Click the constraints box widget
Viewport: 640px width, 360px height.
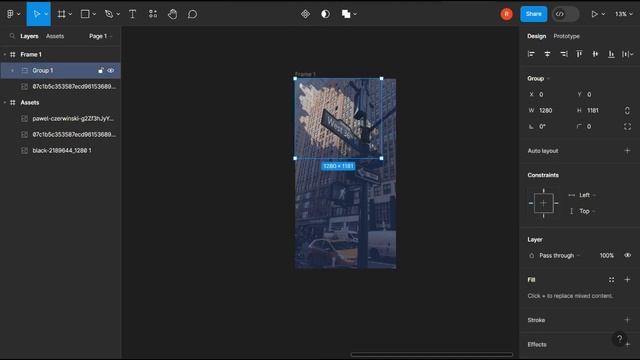click(544, 203)
